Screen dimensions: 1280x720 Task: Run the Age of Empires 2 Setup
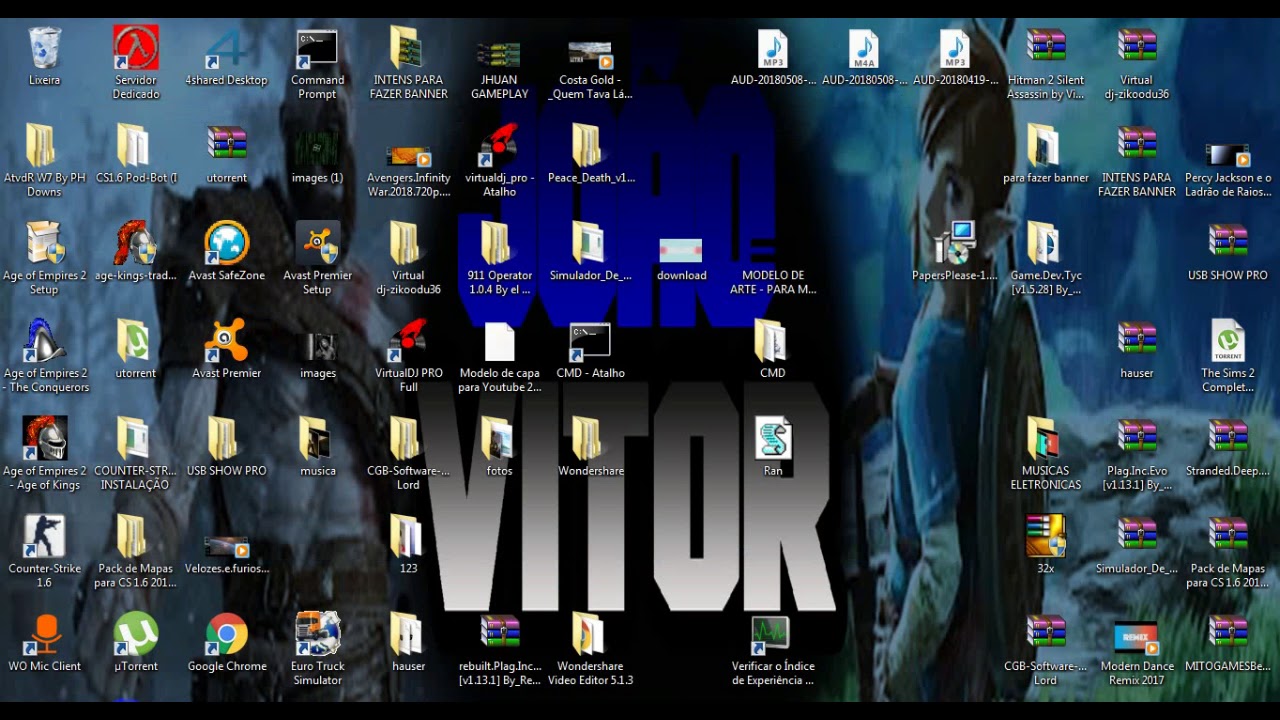[44, 243]
